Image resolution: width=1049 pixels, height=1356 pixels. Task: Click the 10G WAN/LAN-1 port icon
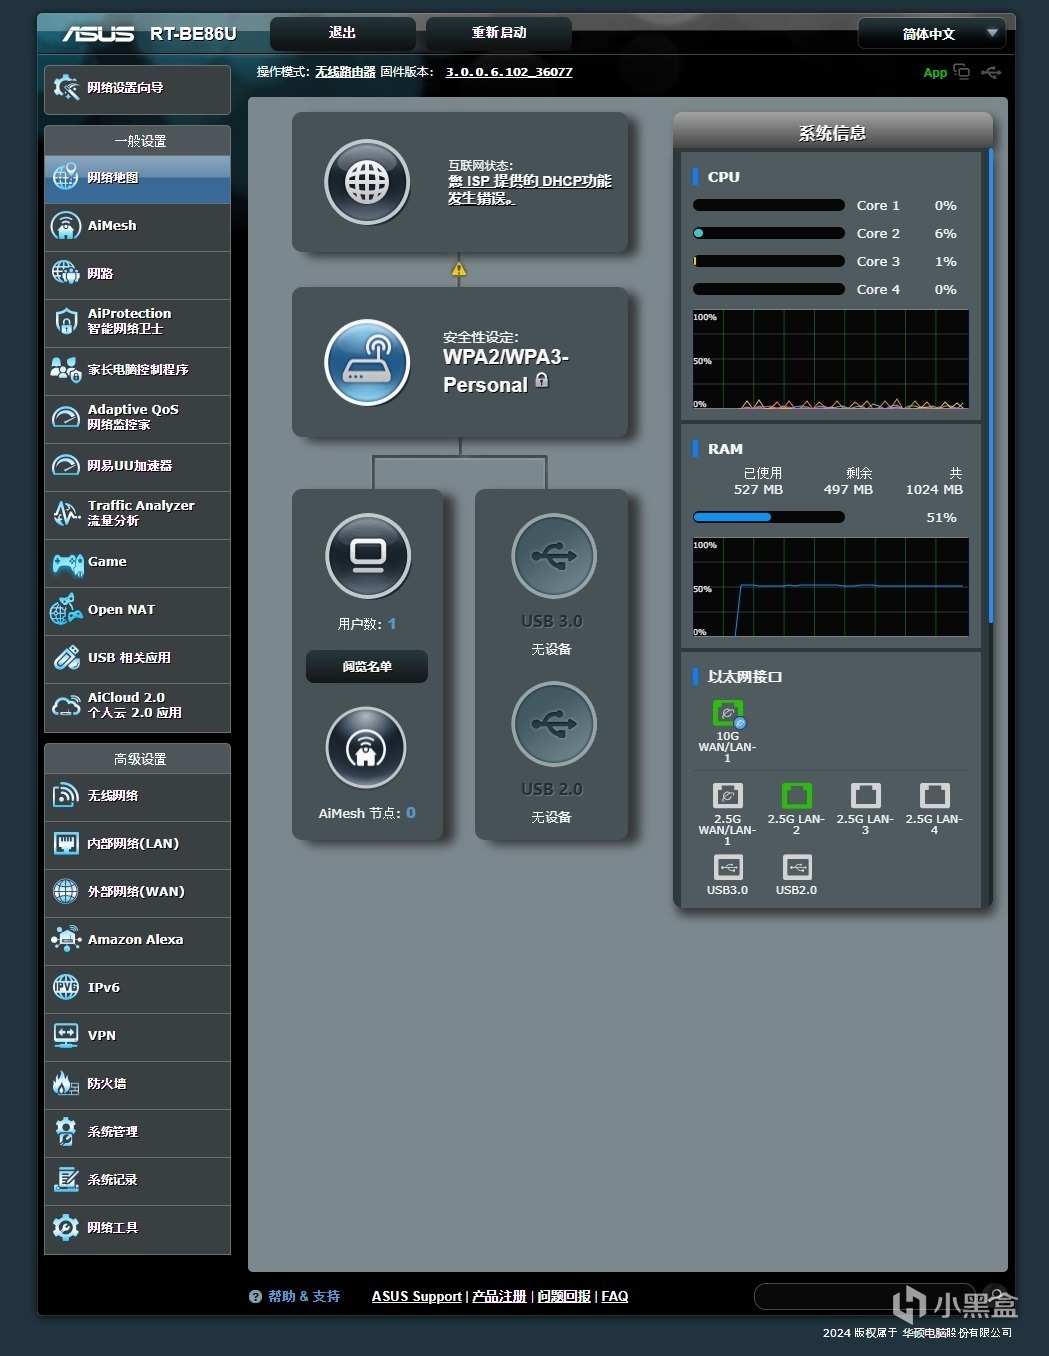pyautogui.click(x=728, y=714)
